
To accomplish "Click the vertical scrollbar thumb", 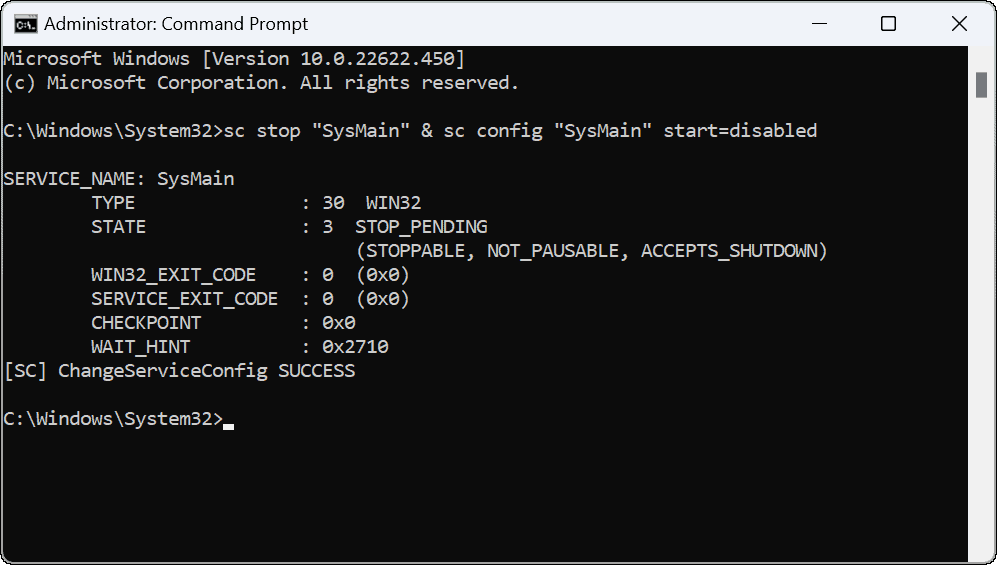I will (982, 85).
